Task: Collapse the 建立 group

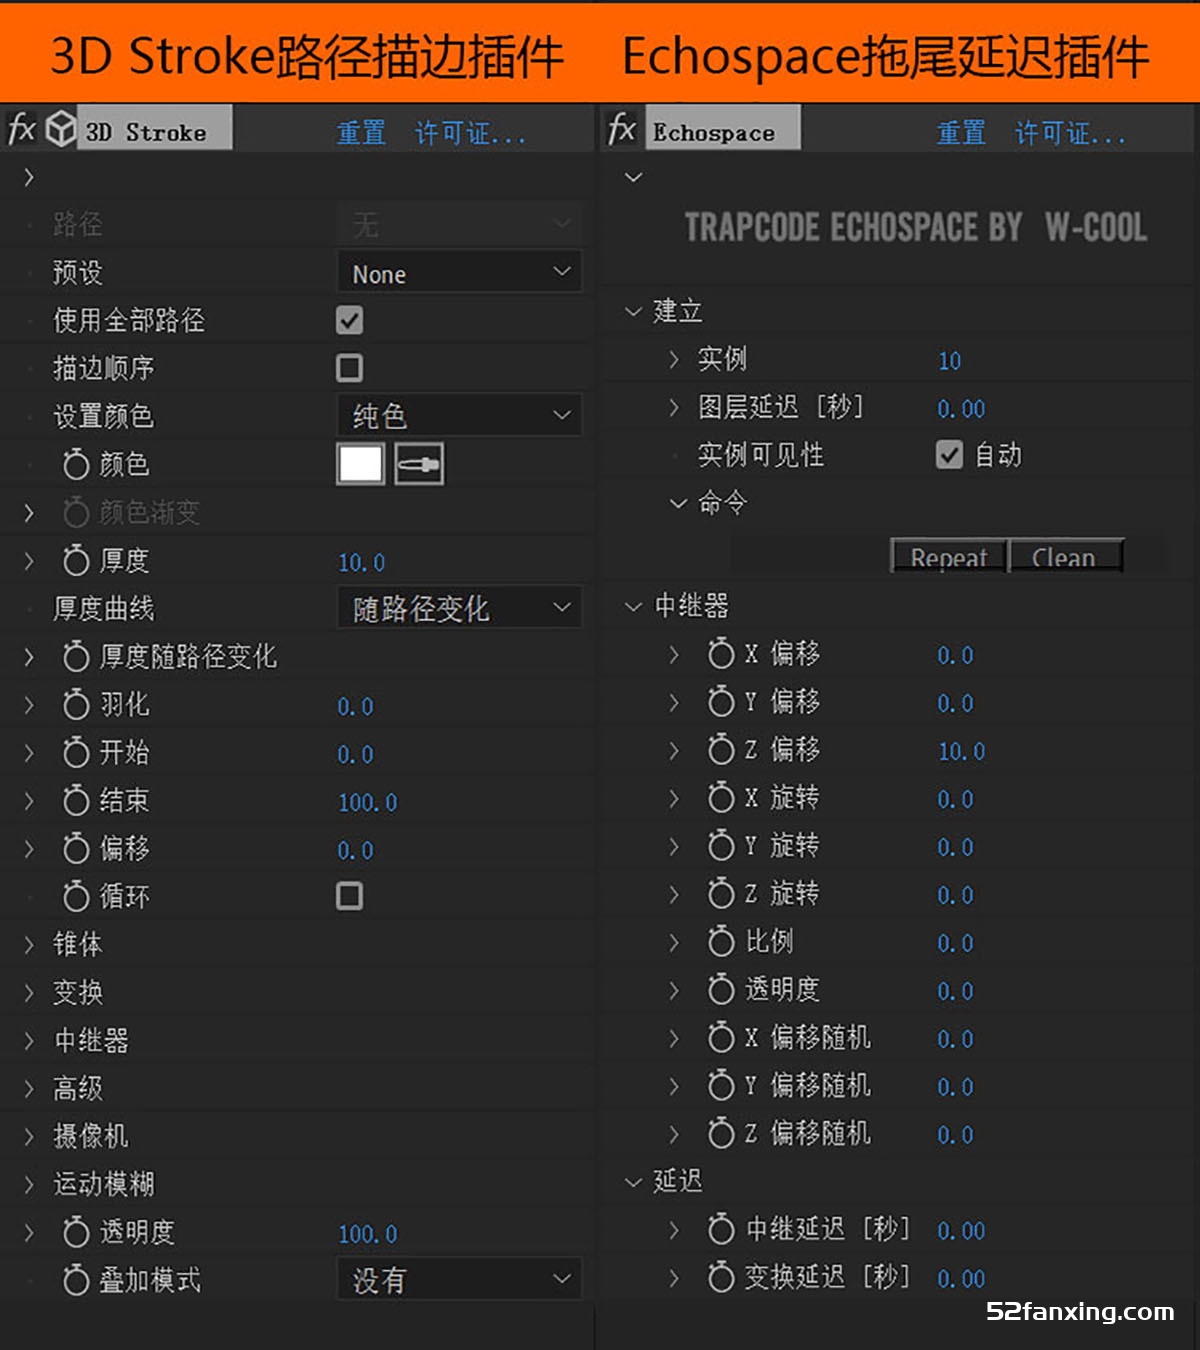Action: [x=633, y=311]
